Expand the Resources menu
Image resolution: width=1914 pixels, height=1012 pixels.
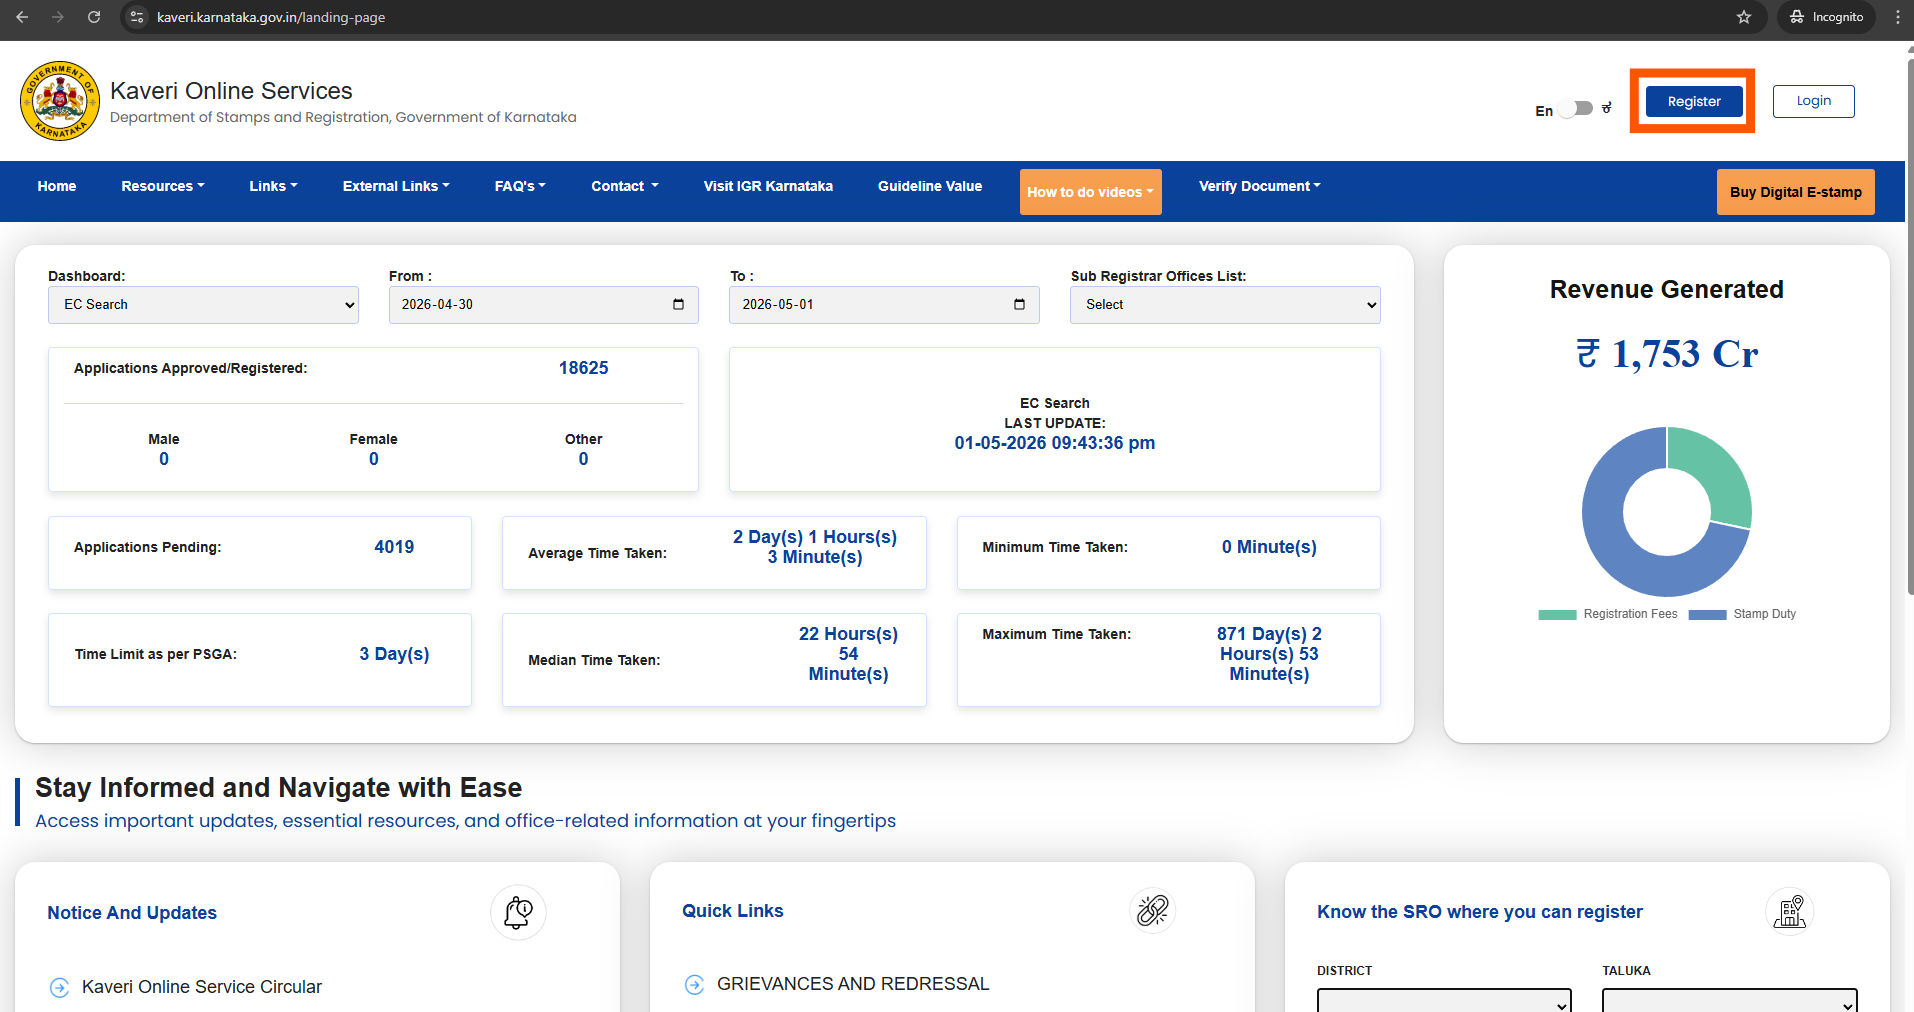coord(163,186)
